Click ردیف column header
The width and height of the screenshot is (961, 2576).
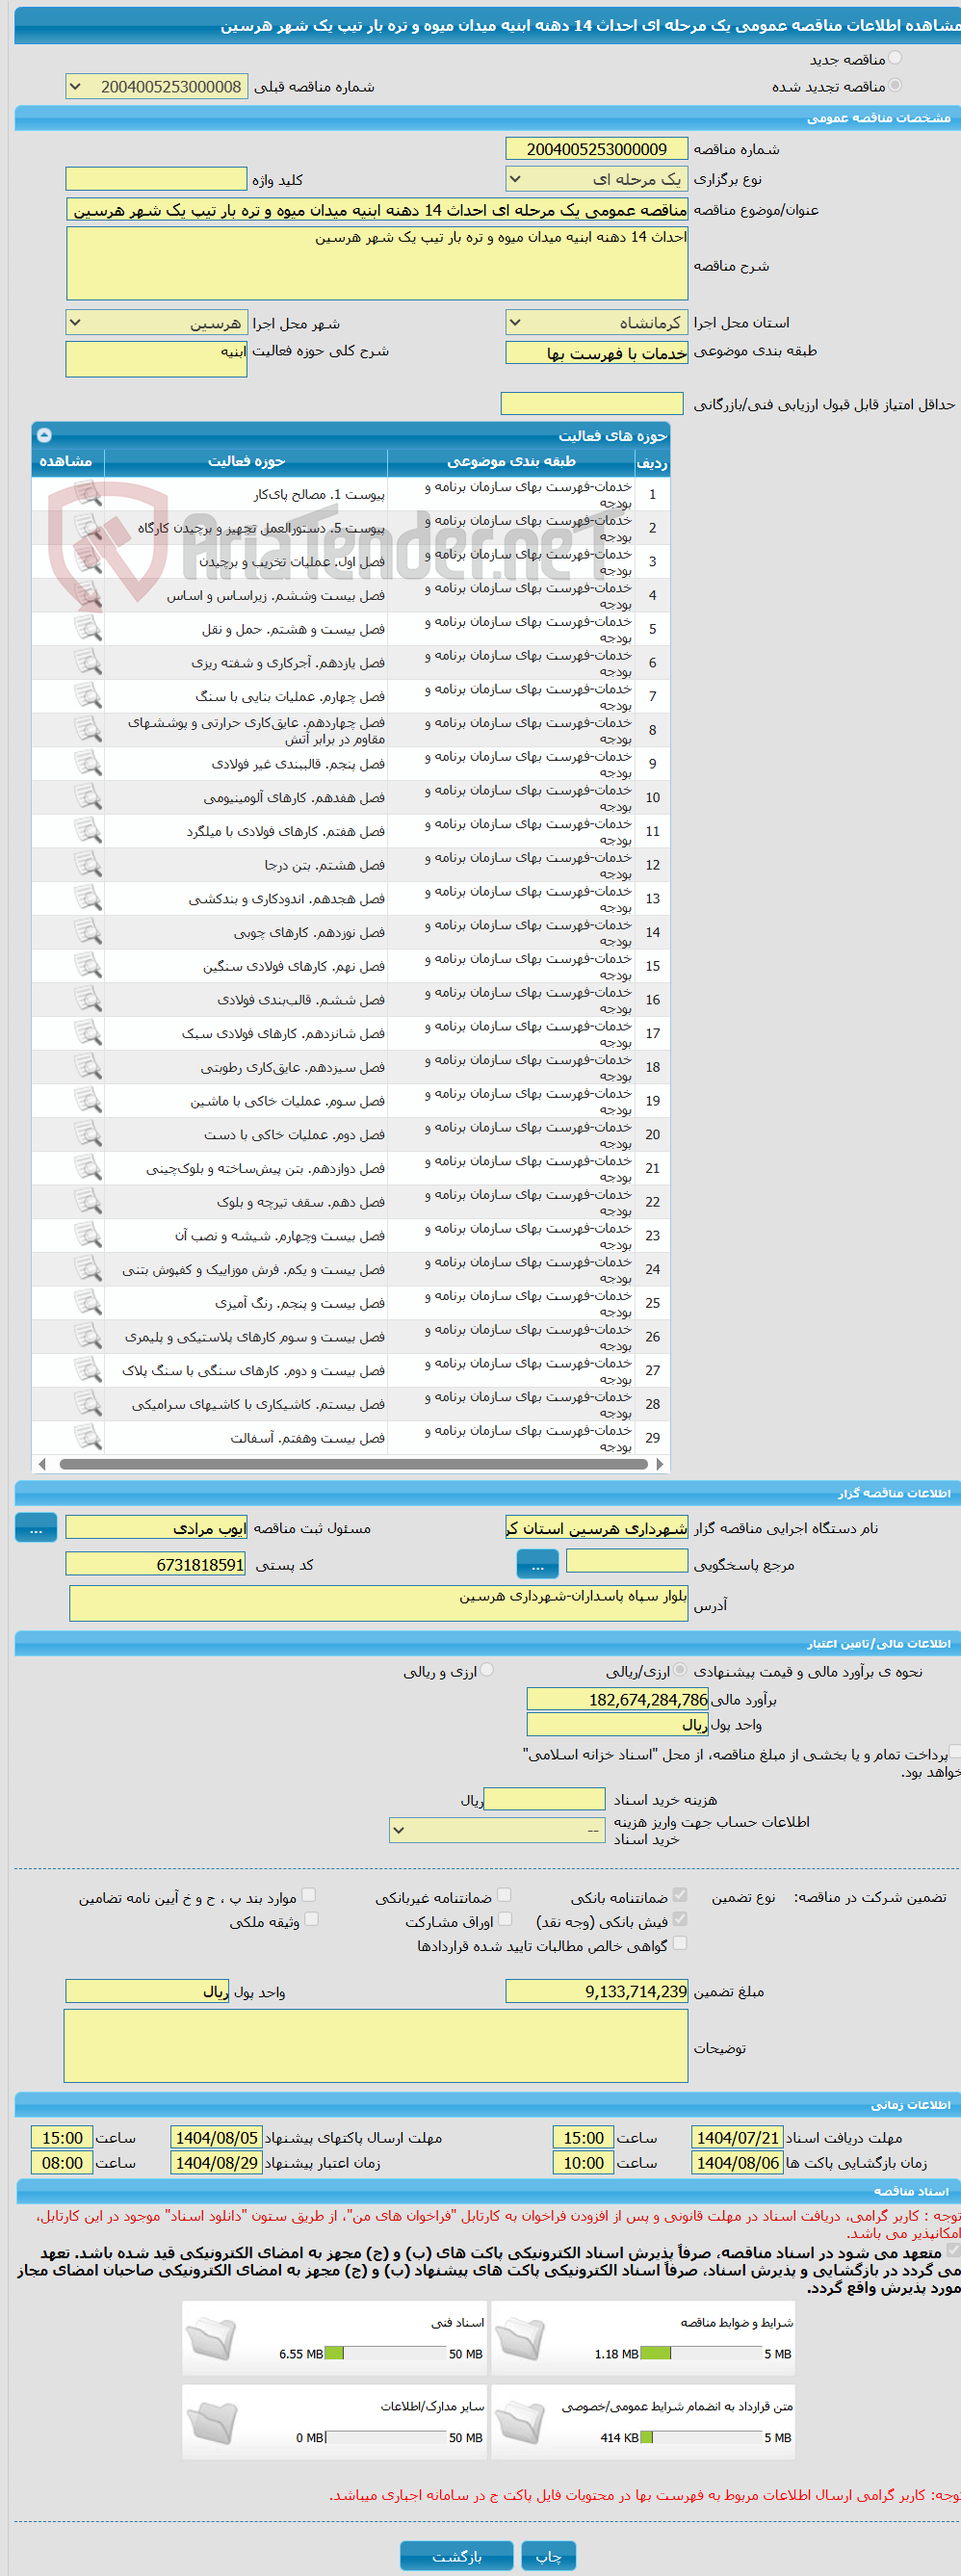(x=652, y=462)
